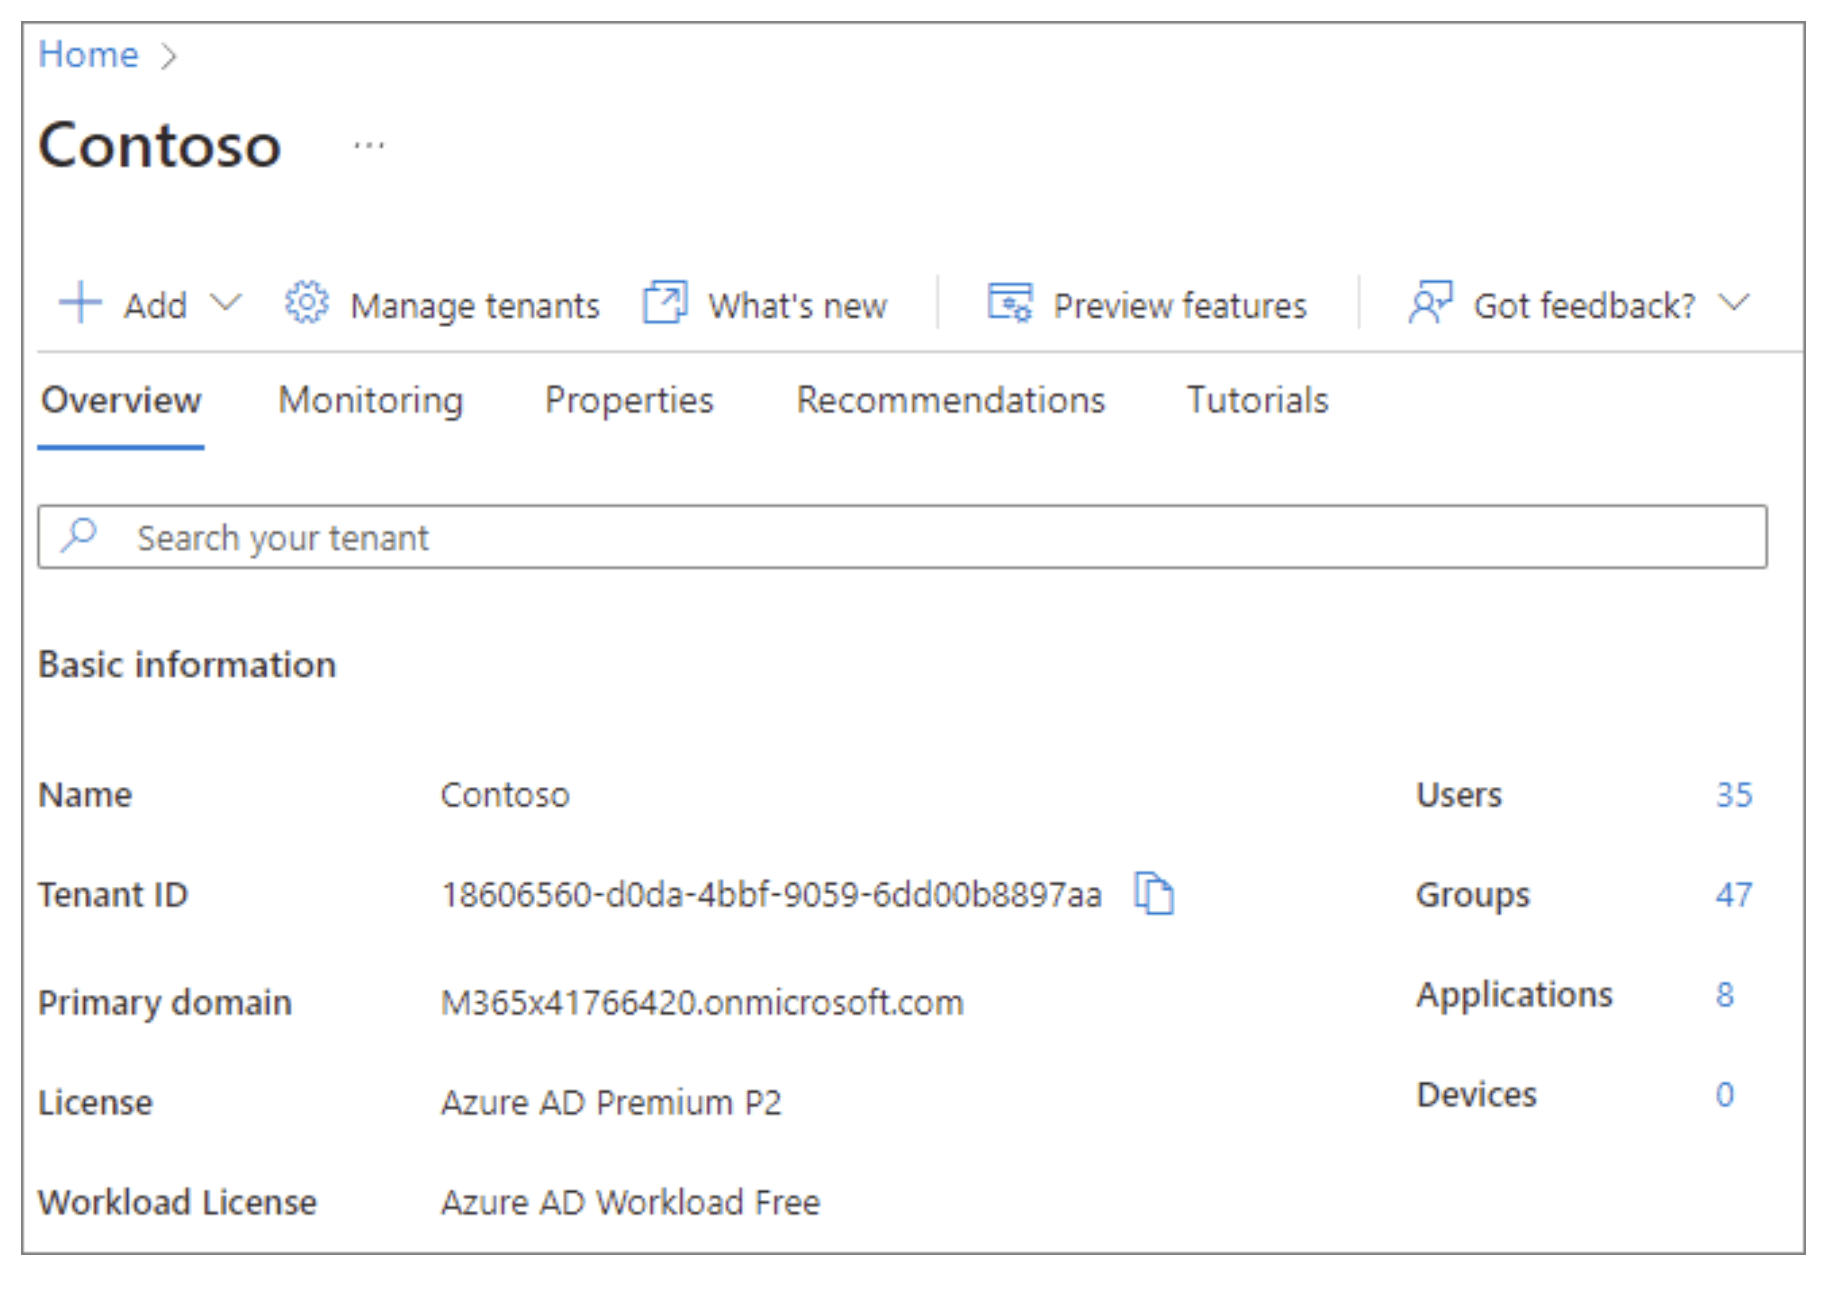Click the License label

(95, 1103)
